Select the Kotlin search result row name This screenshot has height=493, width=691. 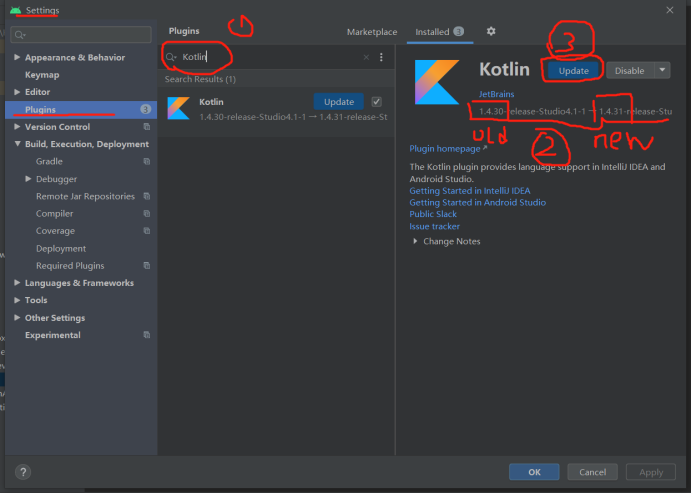pyautogui.click(x=211, y=102)
